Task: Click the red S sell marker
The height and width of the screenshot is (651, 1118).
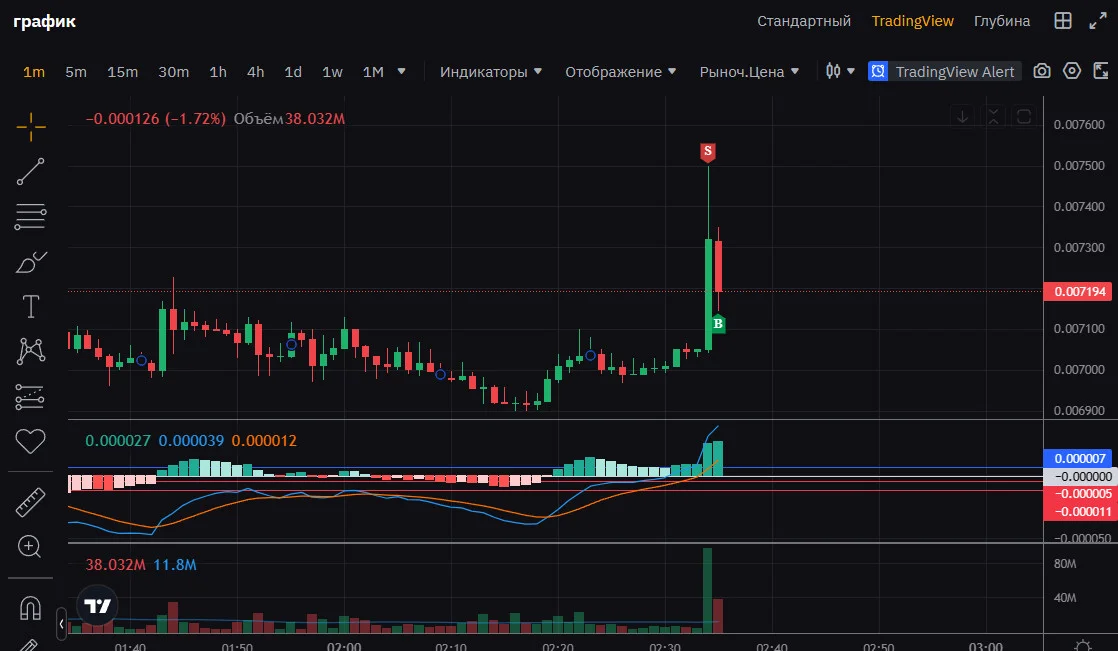Action: (x=707, y=151)
